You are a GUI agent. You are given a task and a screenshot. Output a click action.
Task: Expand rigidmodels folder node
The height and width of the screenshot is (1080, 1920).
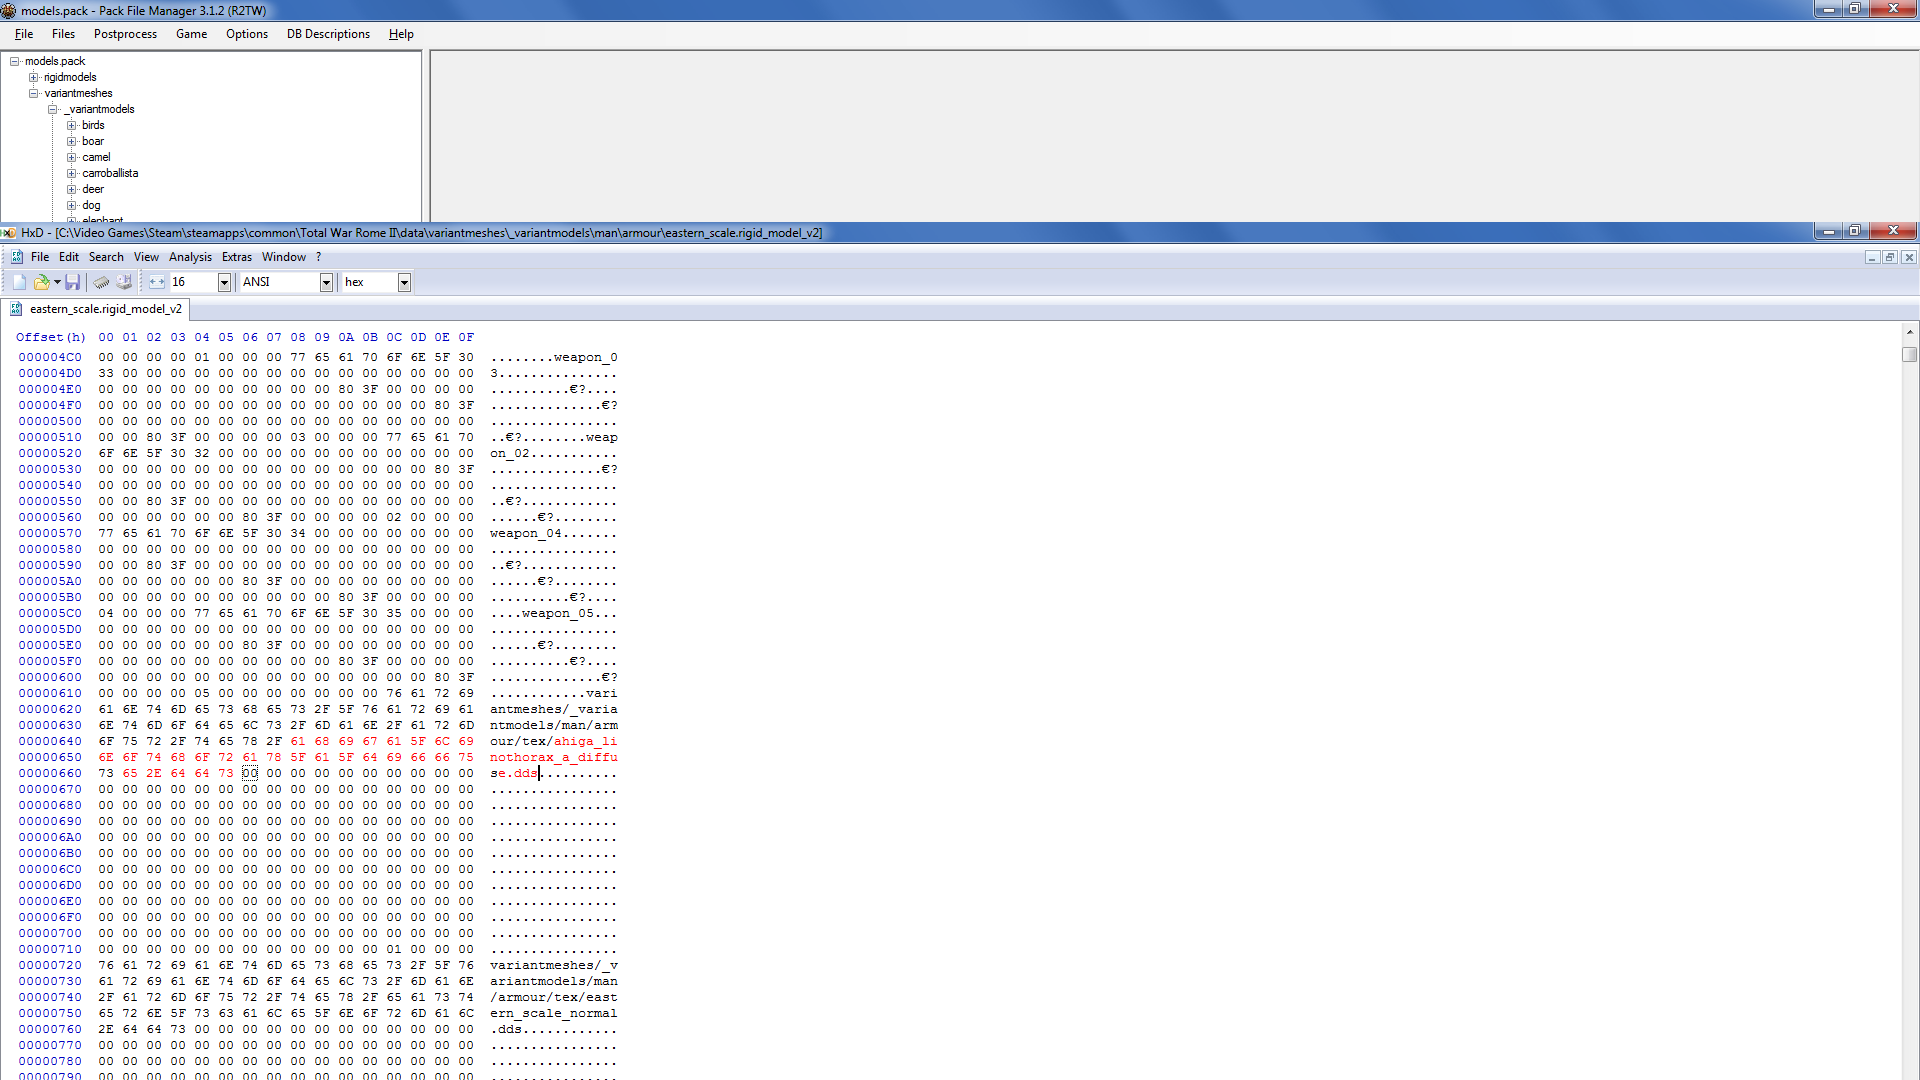pos(33,77)
